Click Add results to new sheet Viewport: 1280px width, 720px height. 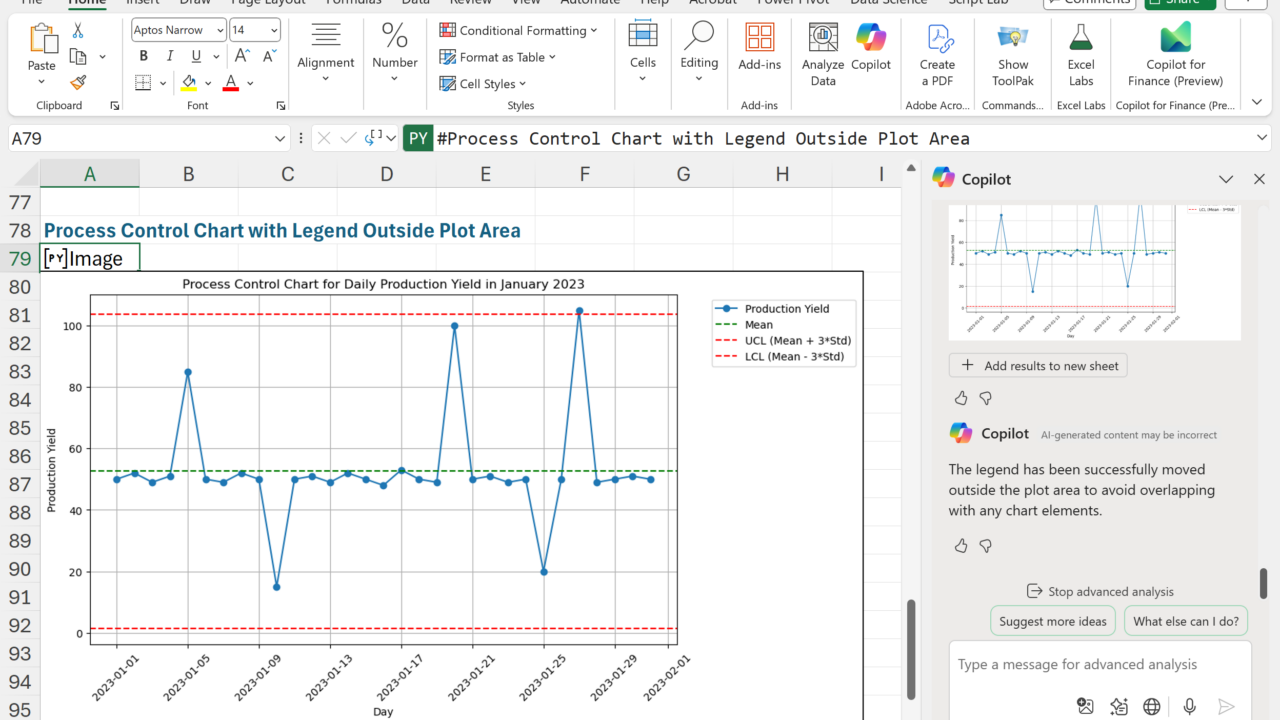1038,366
